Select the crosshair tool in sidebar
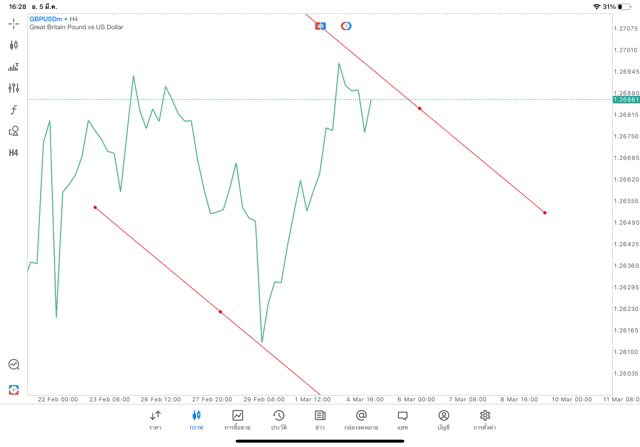This screenshot has height=447, width=640. click(13, 23)
